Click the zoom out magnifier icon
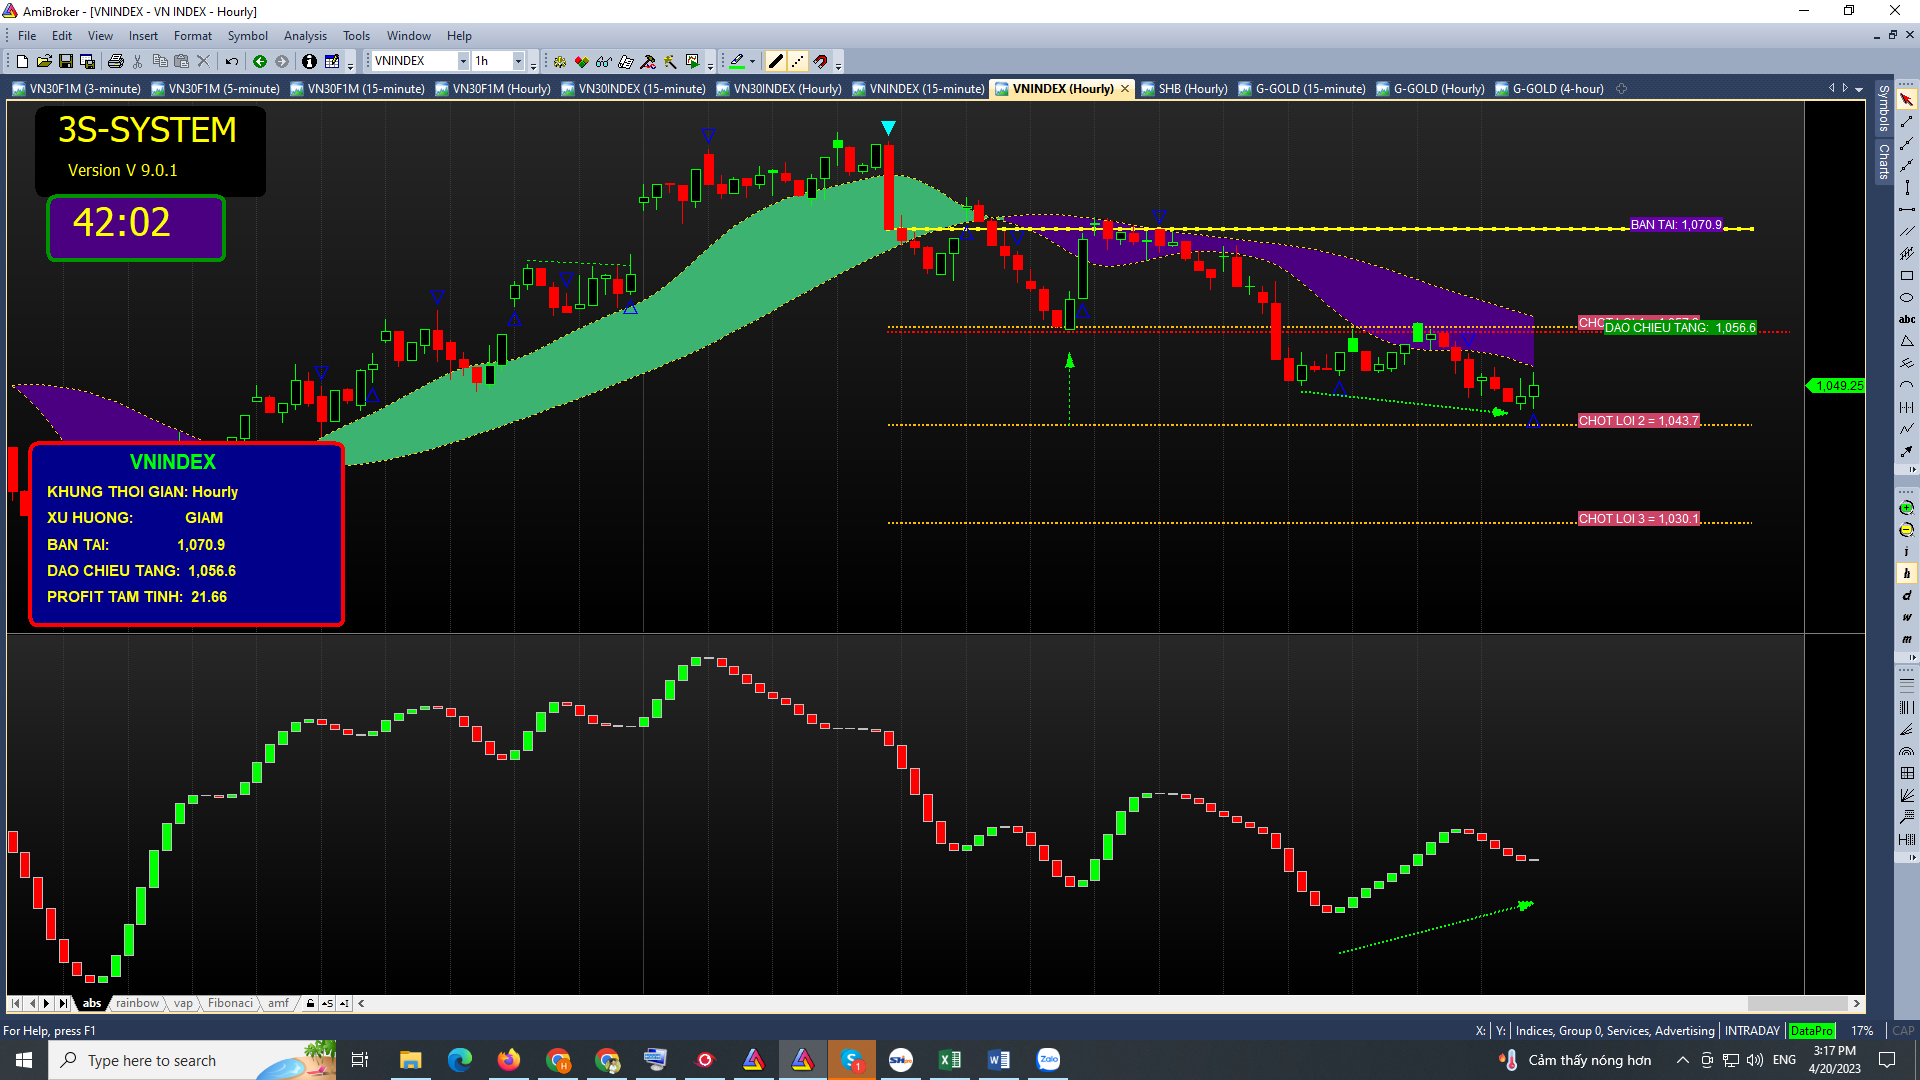Screen dimensions: 1920x1080 [1906, 530]
